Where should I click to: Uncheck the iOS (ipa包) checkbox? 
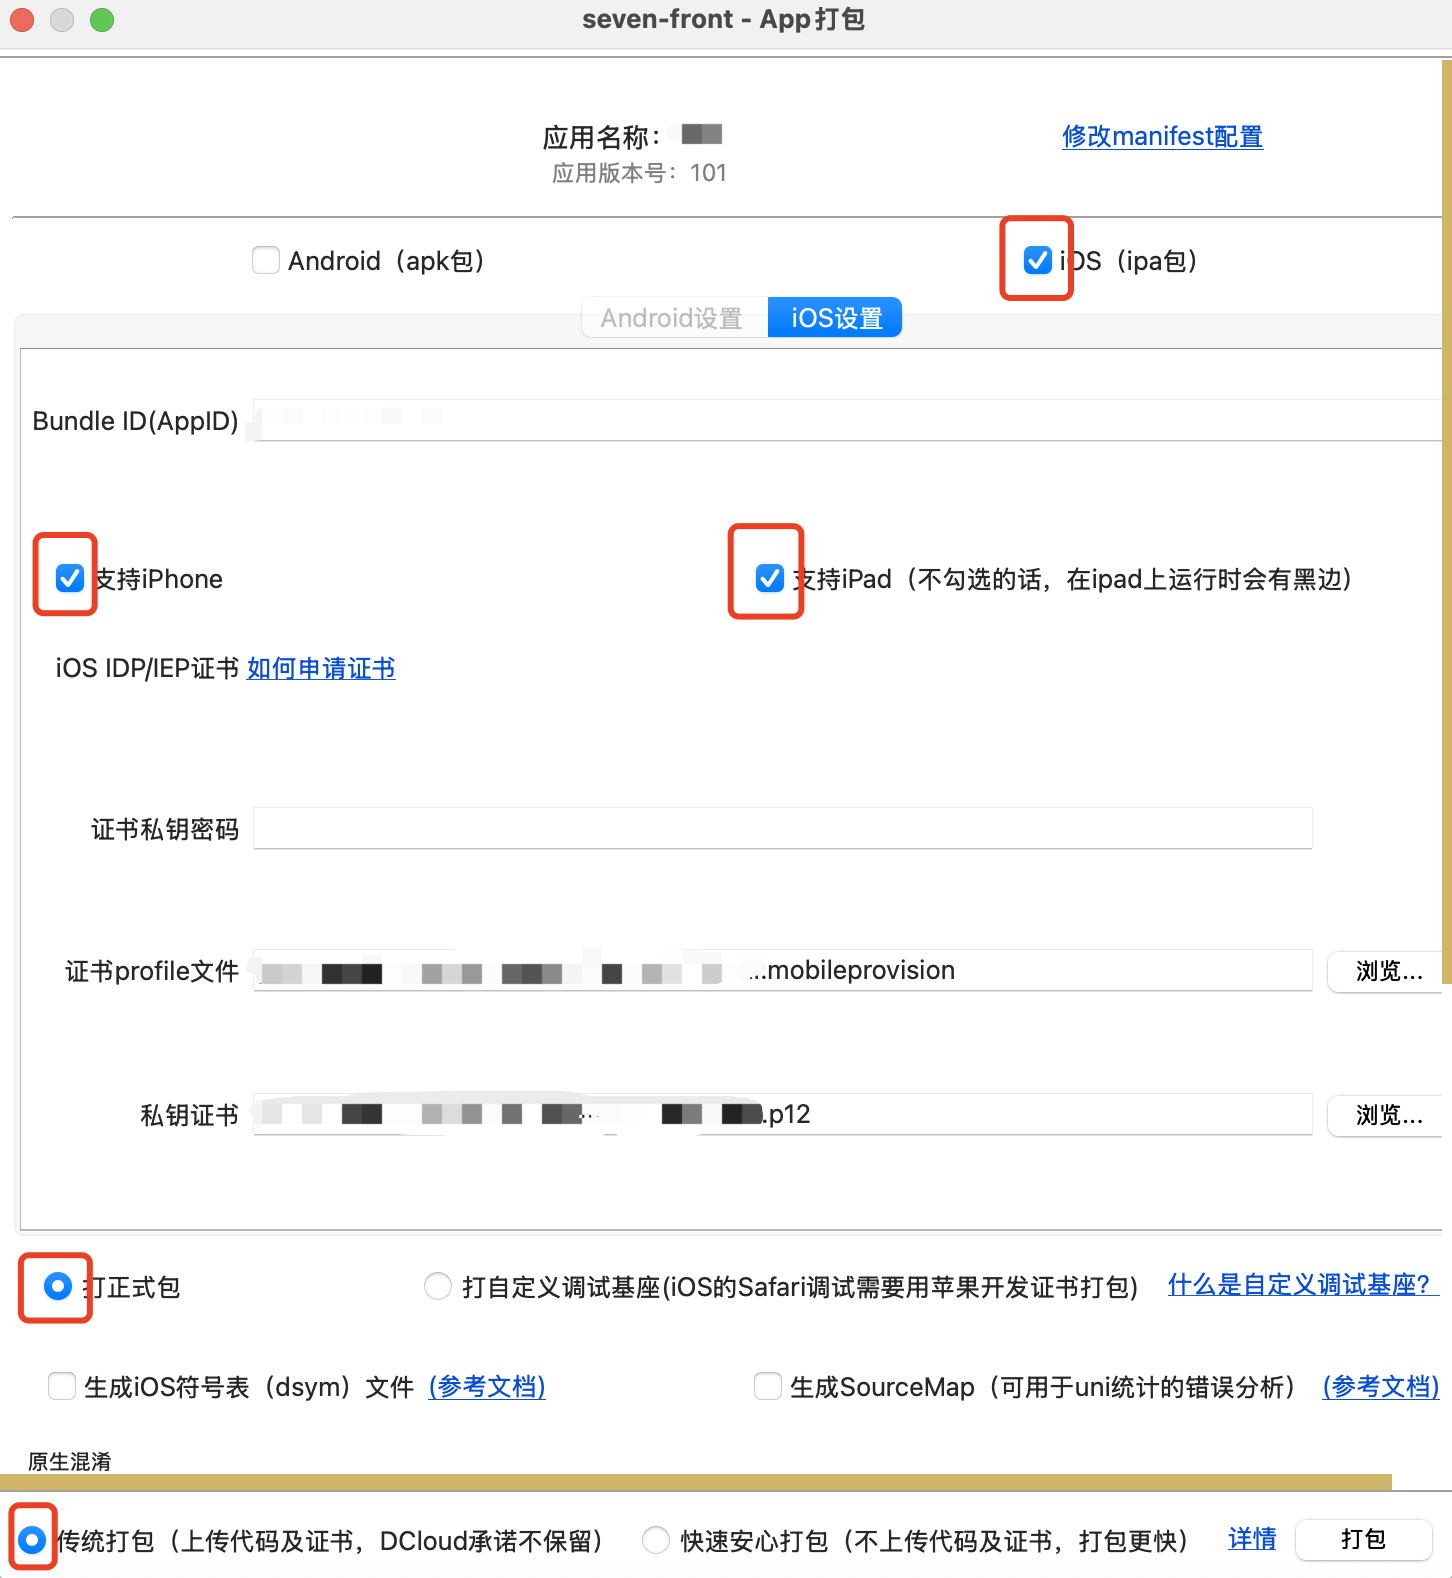(x=1037, y=261)
